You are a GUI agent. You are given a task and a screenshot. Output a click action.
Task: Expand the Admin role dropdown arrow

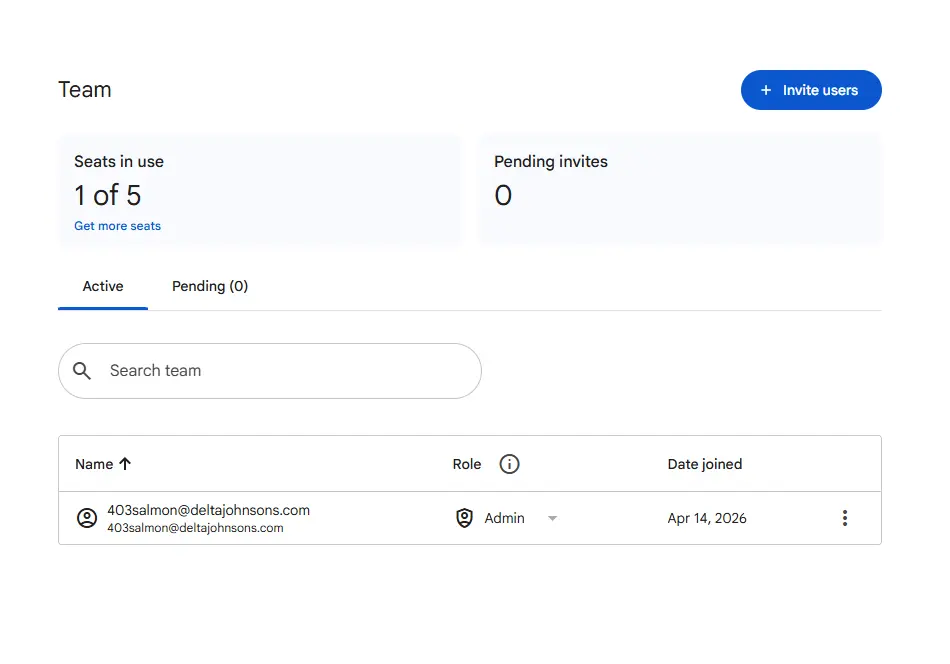coord(552,519)
